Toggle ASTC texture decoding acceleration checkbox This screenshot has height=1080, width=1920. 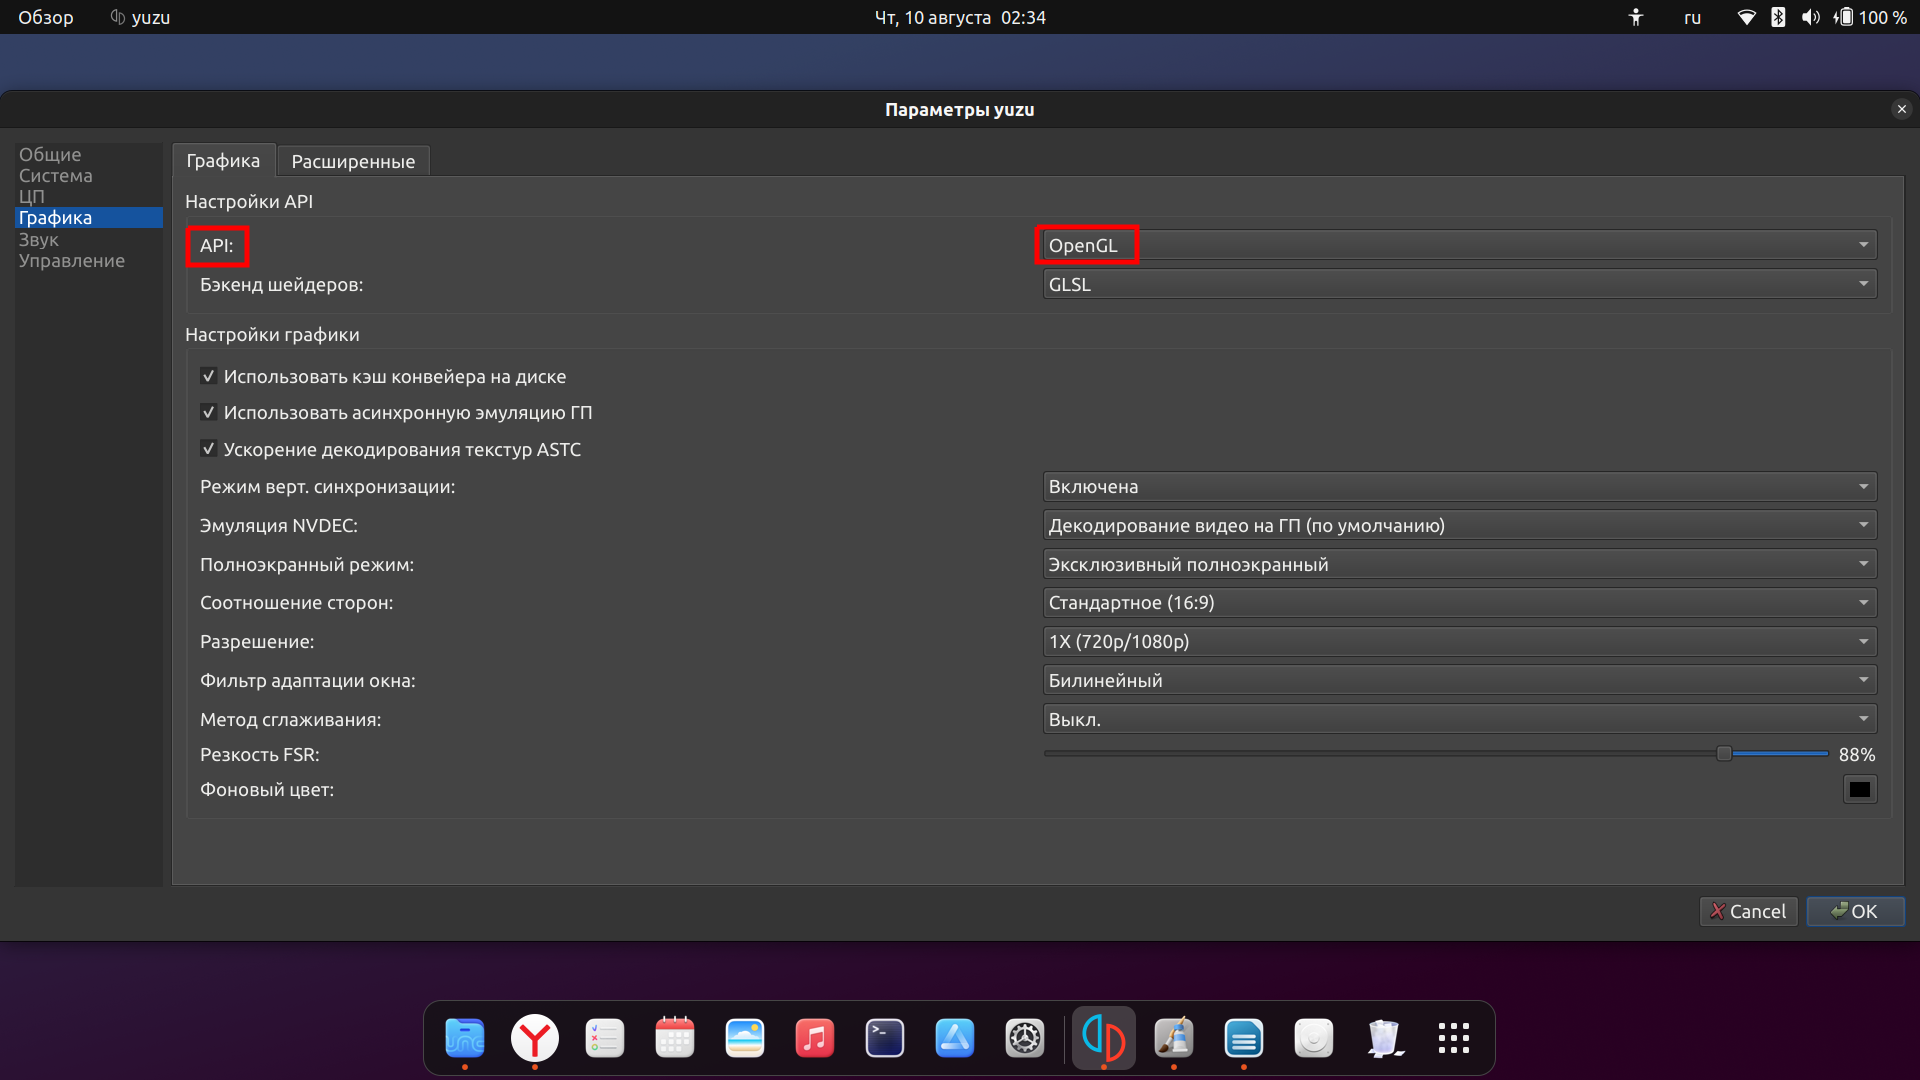coord(208,449)
